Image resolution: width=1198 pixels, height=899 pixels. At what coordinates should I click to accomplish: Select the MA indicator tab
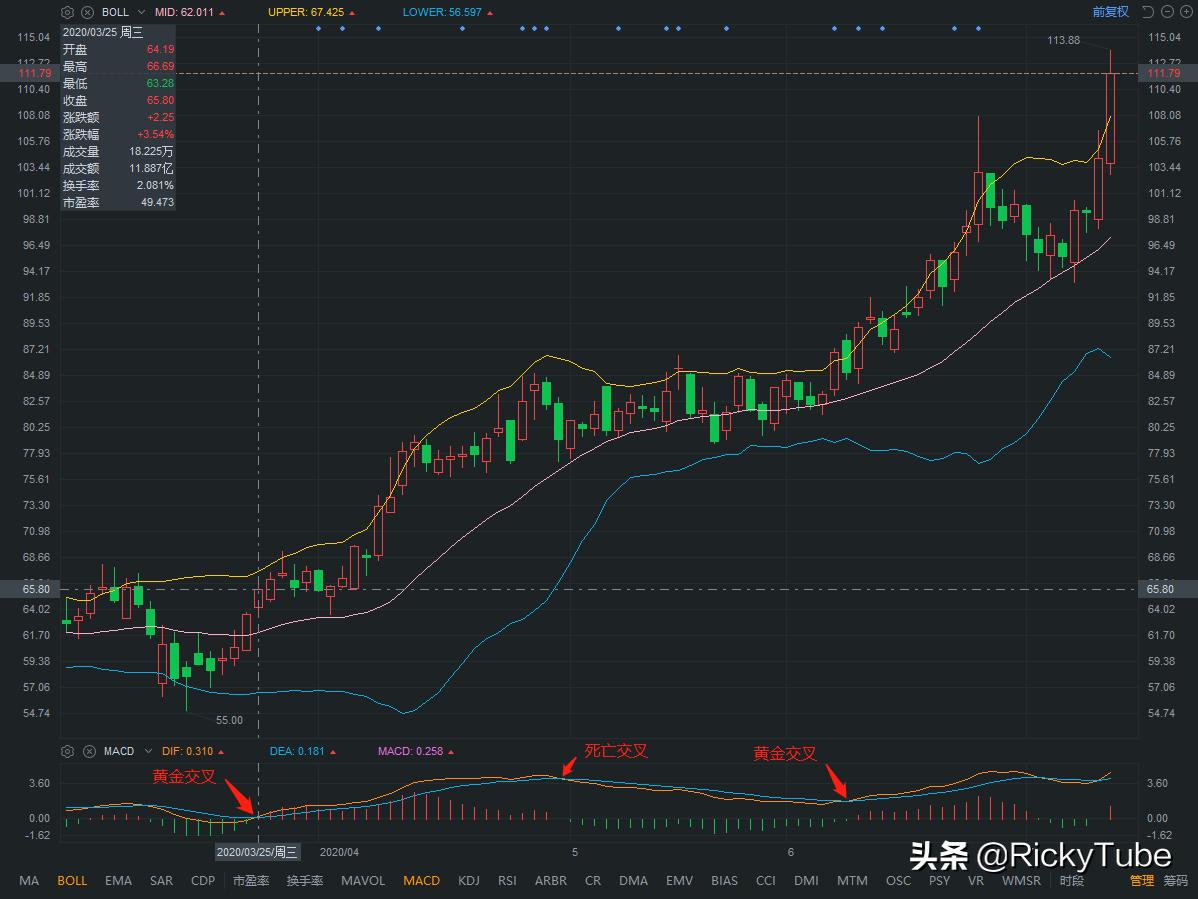click(29, 881)
